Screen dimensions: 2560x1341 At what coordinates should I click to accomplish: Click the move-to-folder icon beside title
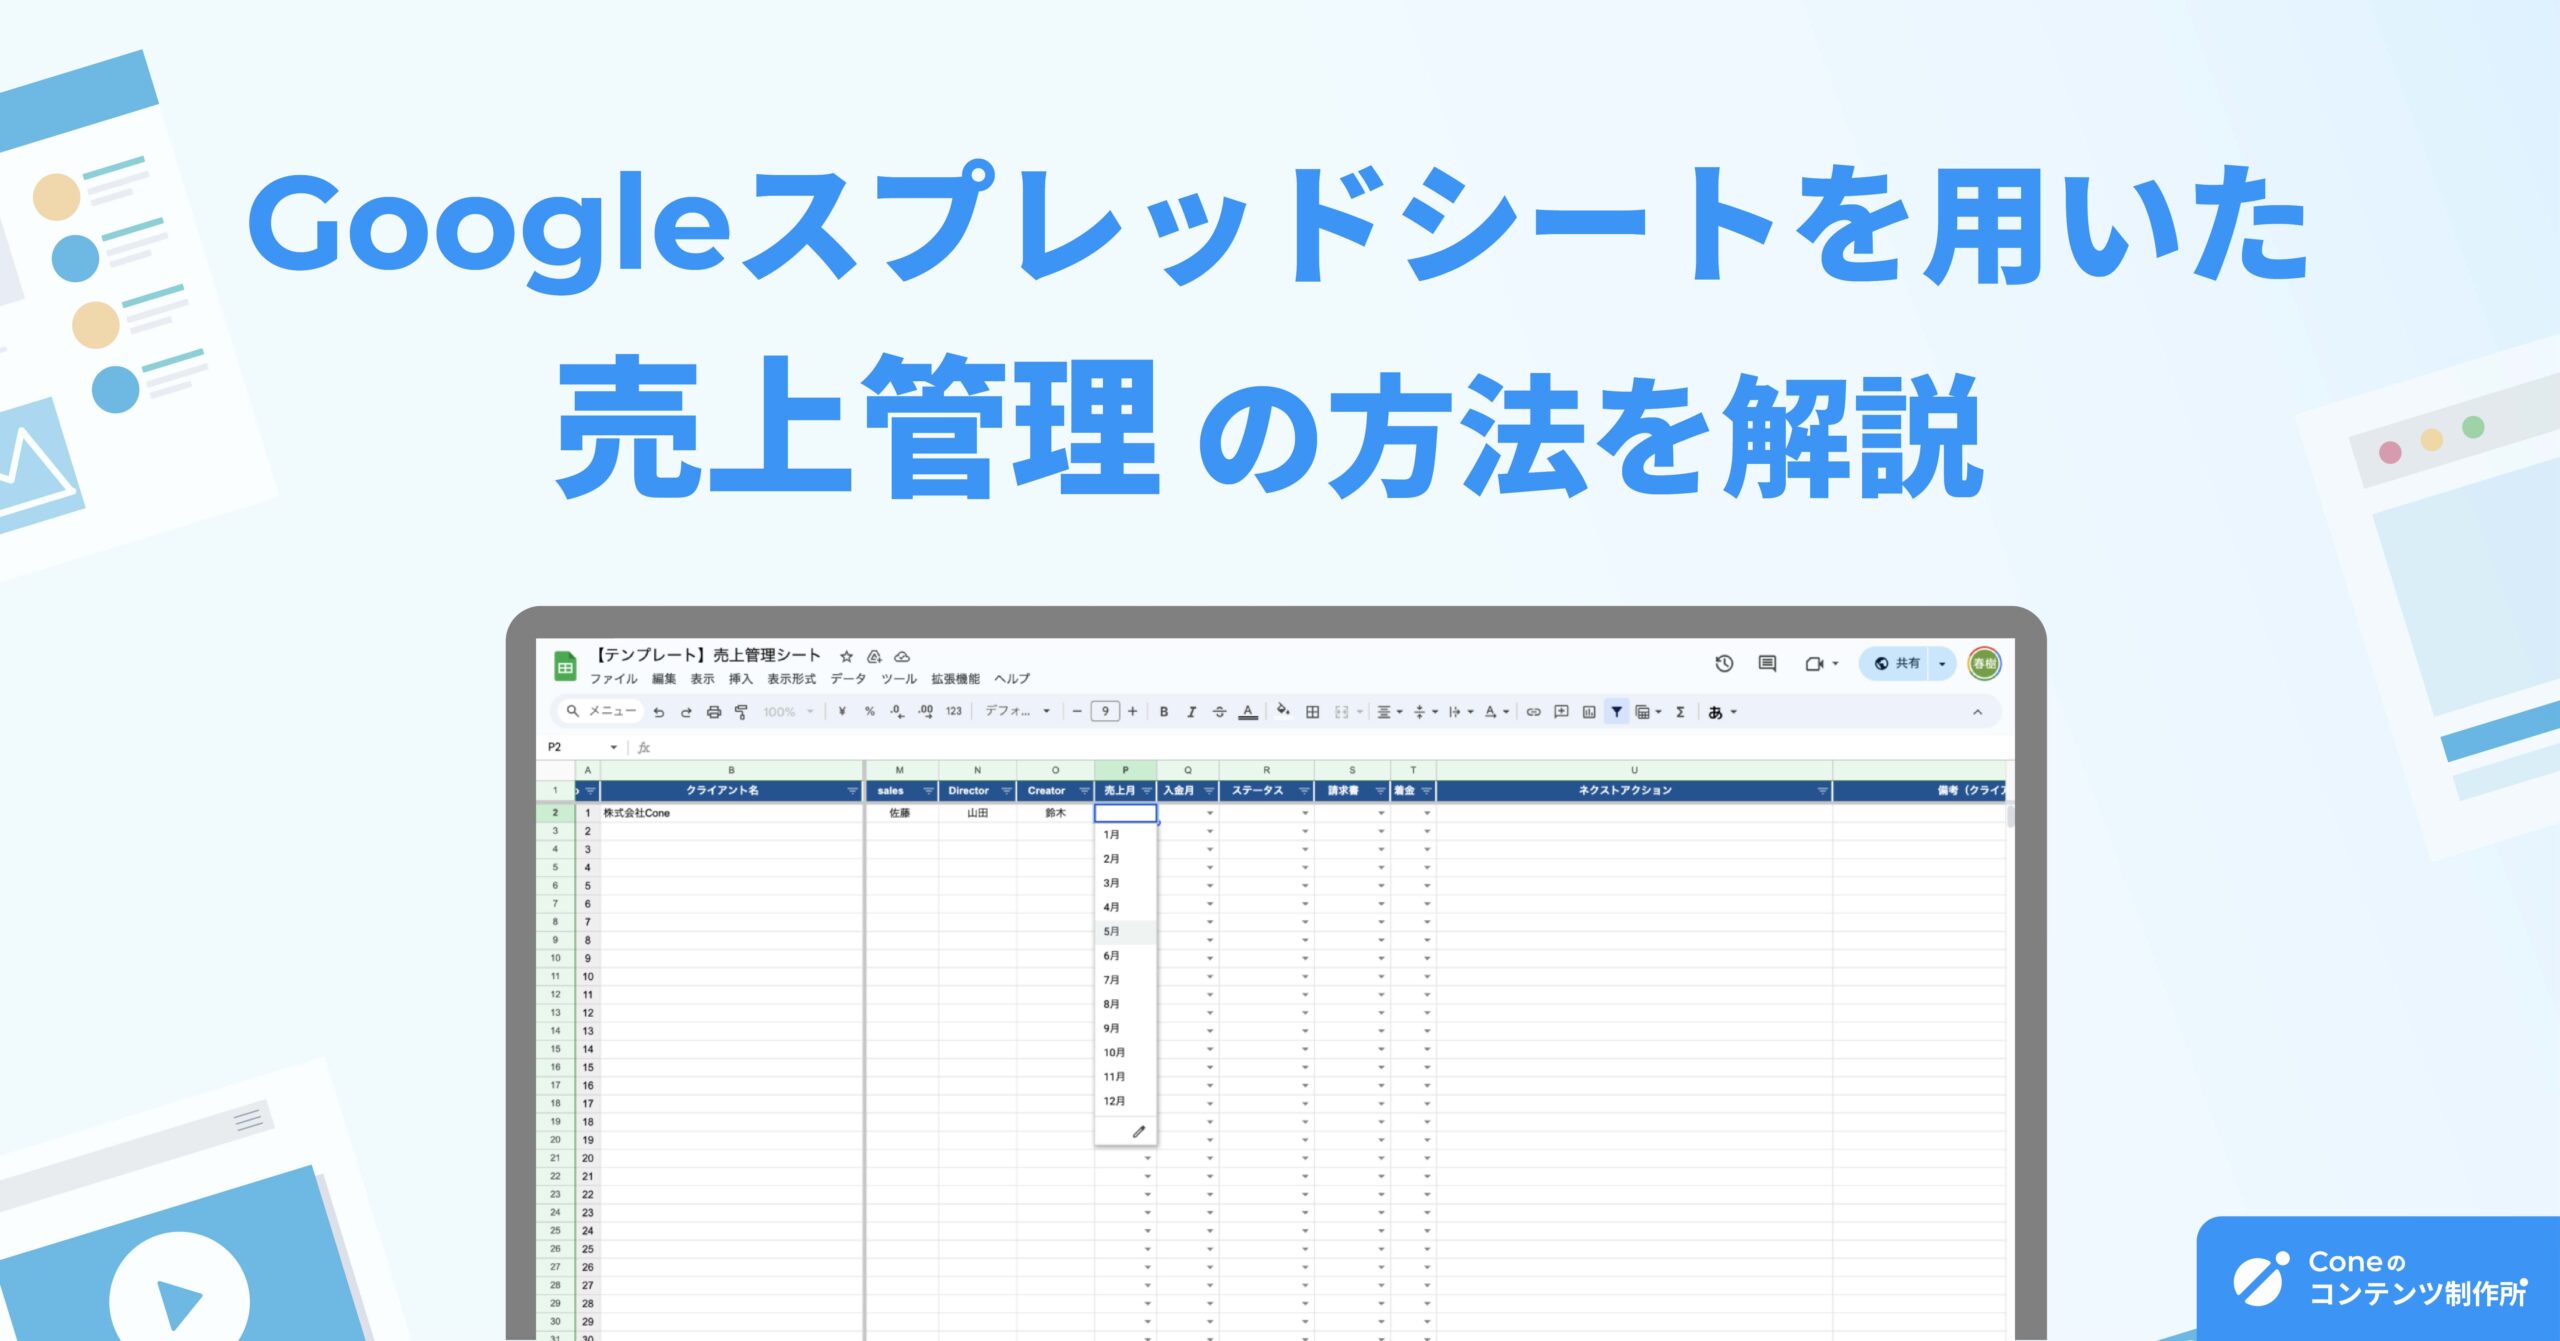coord(874,657)
